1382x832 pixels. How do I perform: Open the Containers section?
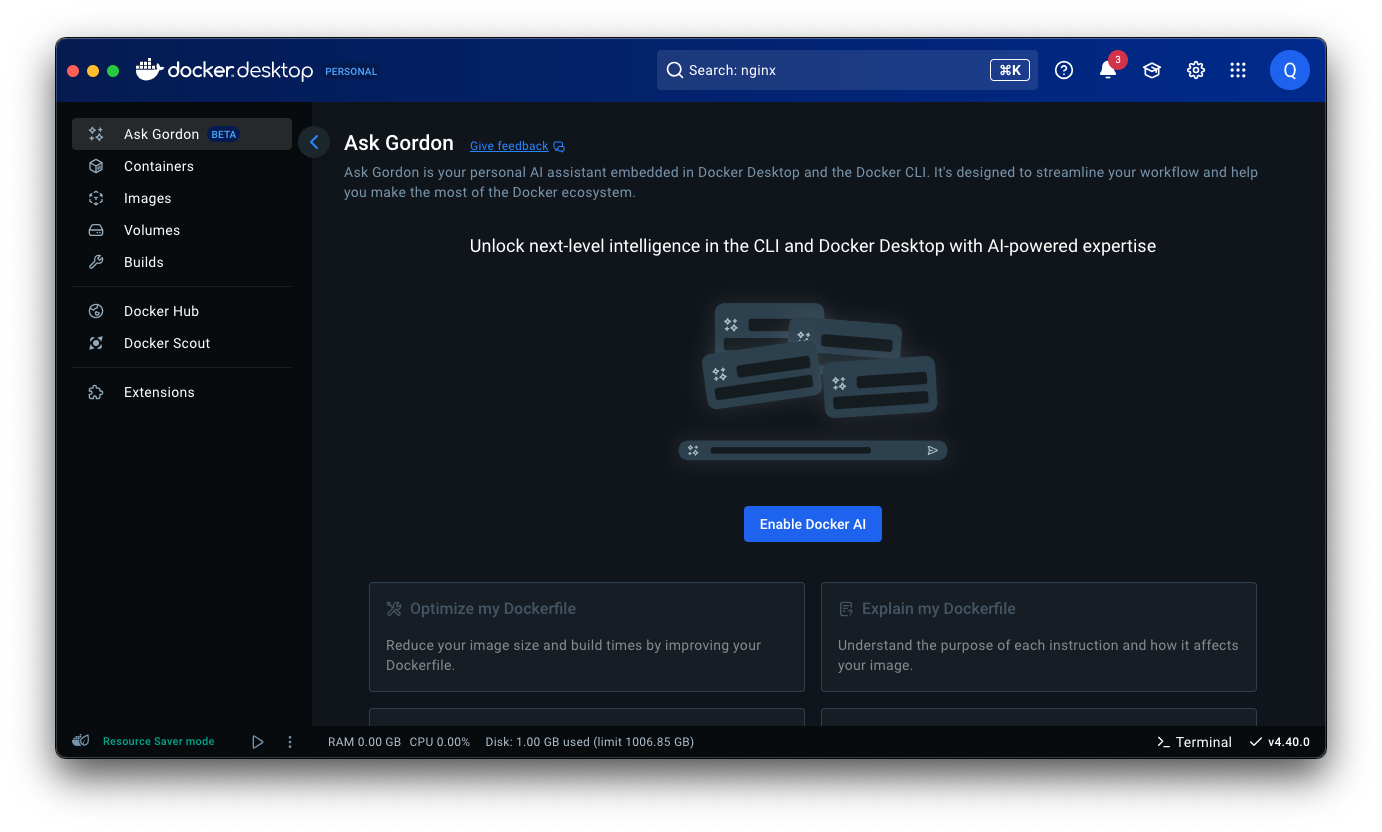click(x=182, y=166)
